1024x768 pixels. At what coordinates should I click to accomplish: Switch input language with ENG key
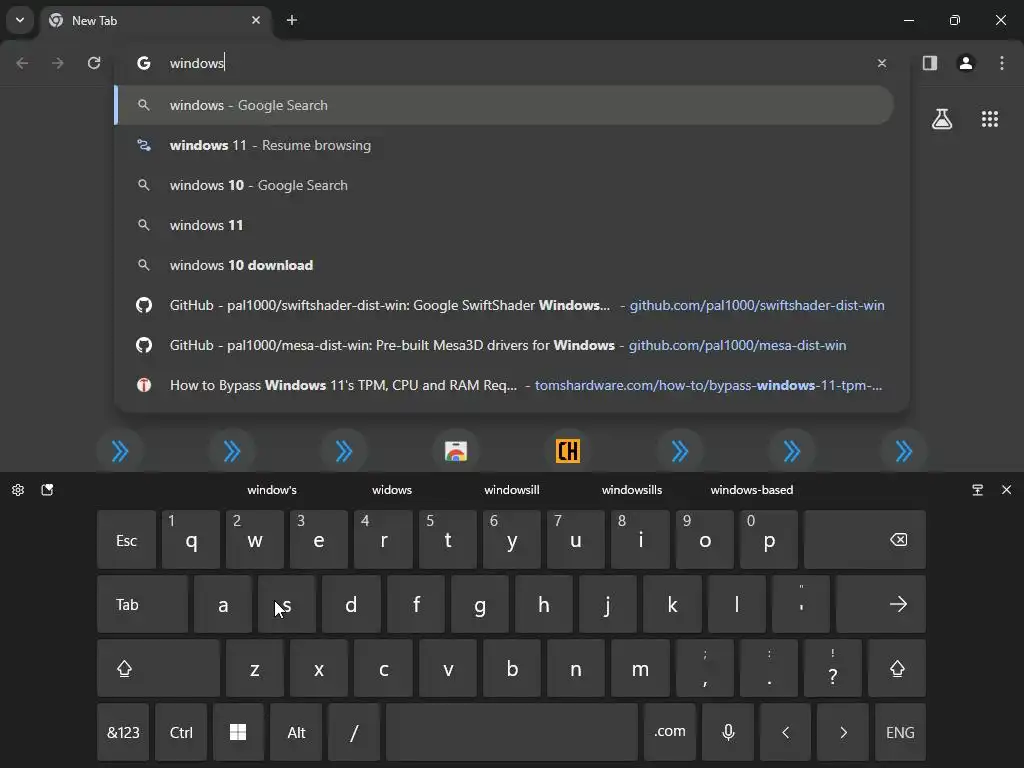[x=901, y=732]
